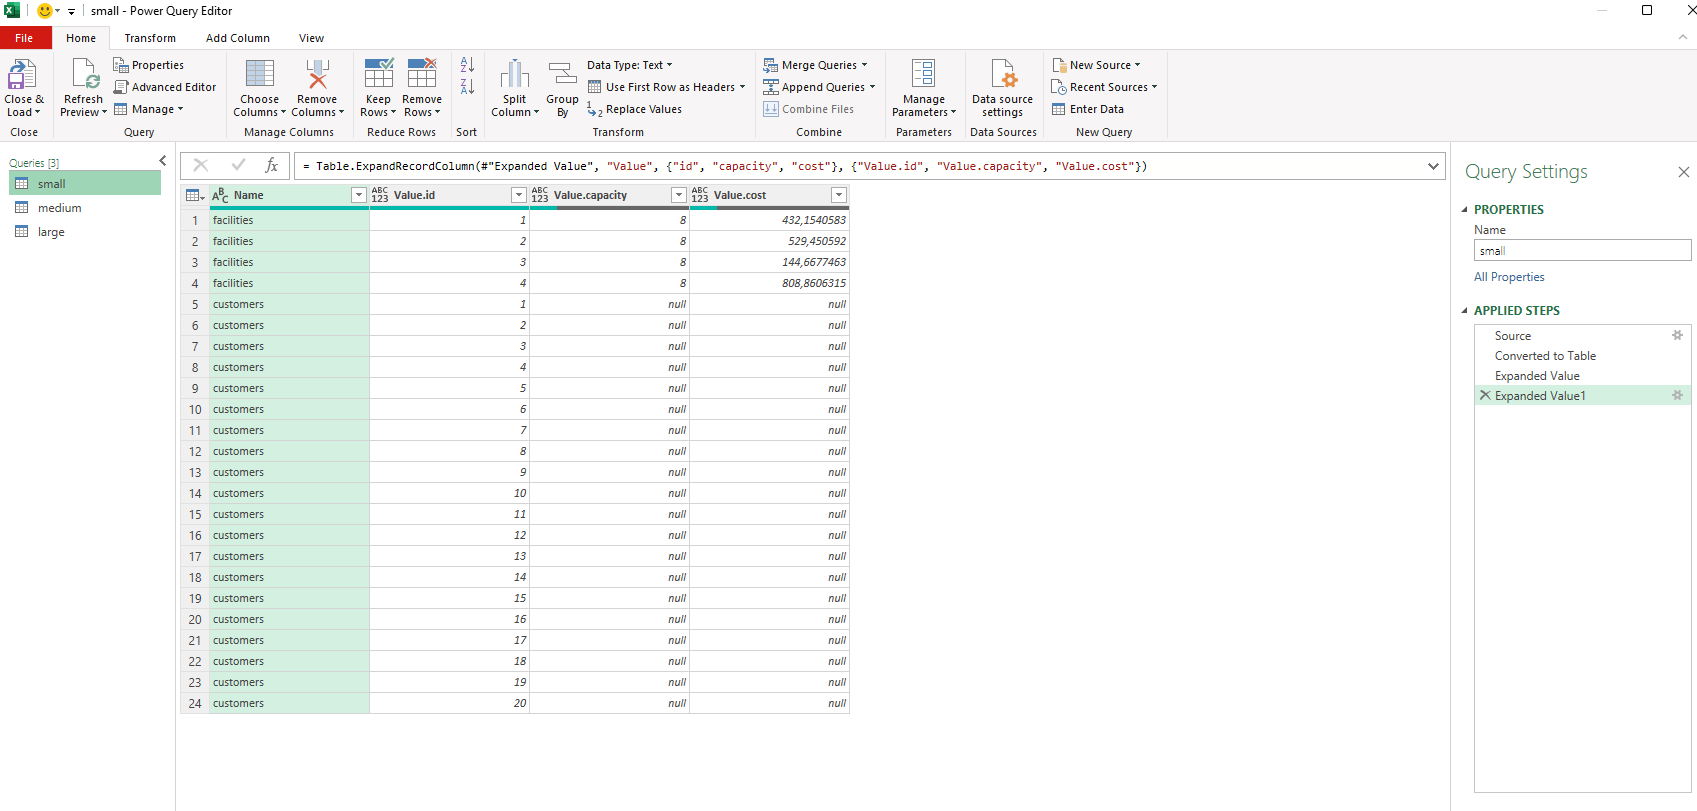Click the table corner menu icon

pos(195,195)
